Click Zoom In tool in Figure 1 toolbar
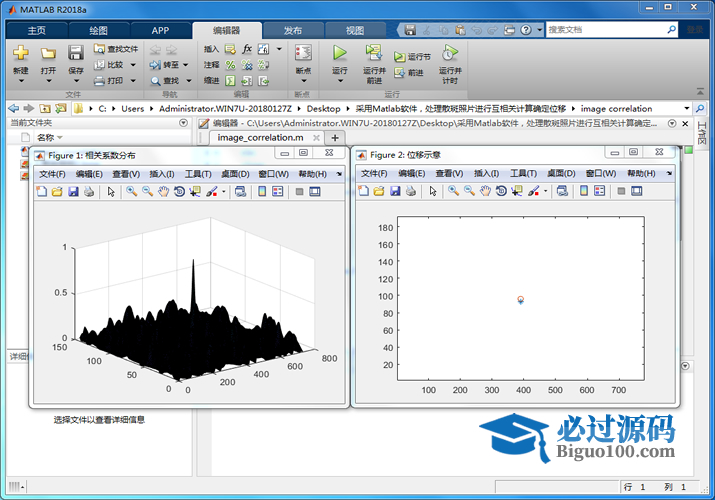The height and width of the screenshot is (500, 715). [x=131, y=191]
